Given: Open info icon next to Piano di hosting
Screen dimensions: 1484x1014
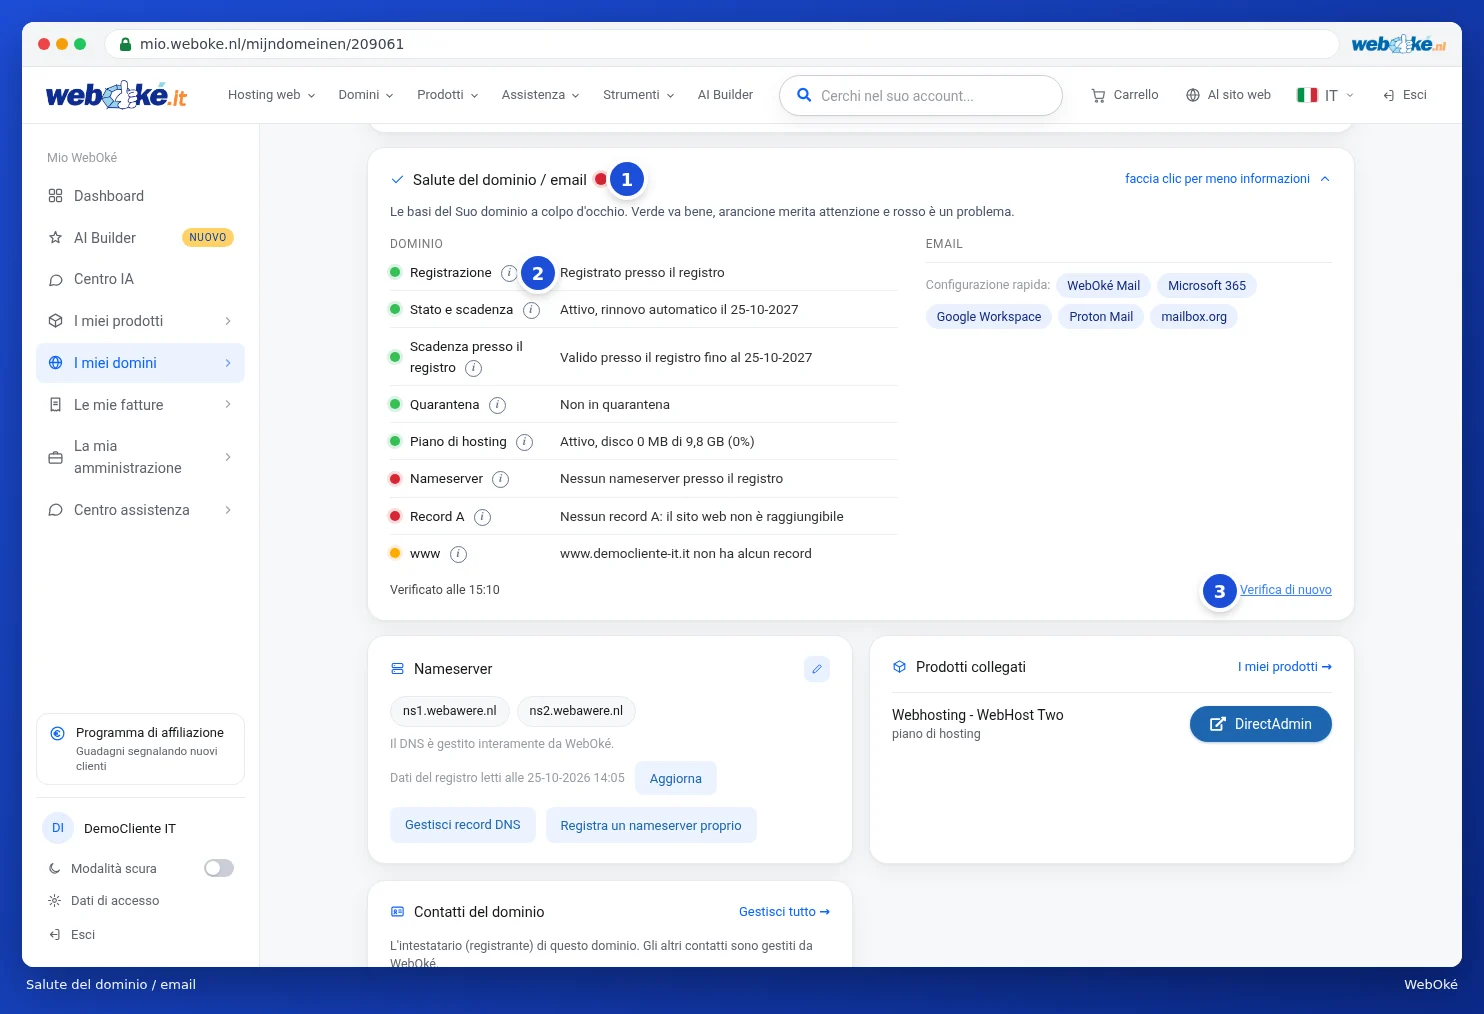Looking at the screenshot, I should [x=524, y=442].
